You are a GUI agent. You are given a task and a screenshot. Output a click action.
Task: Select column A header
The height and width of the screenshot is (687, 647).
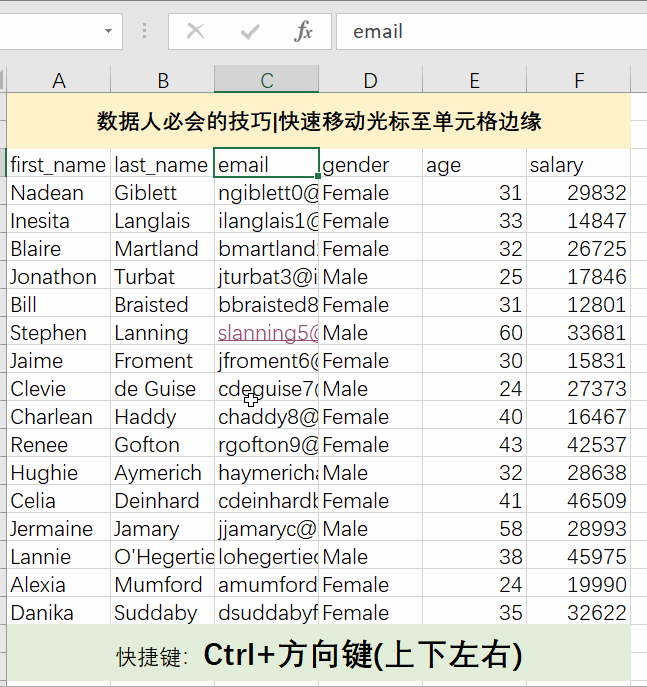pyautogui.click(x=59, y=80)
